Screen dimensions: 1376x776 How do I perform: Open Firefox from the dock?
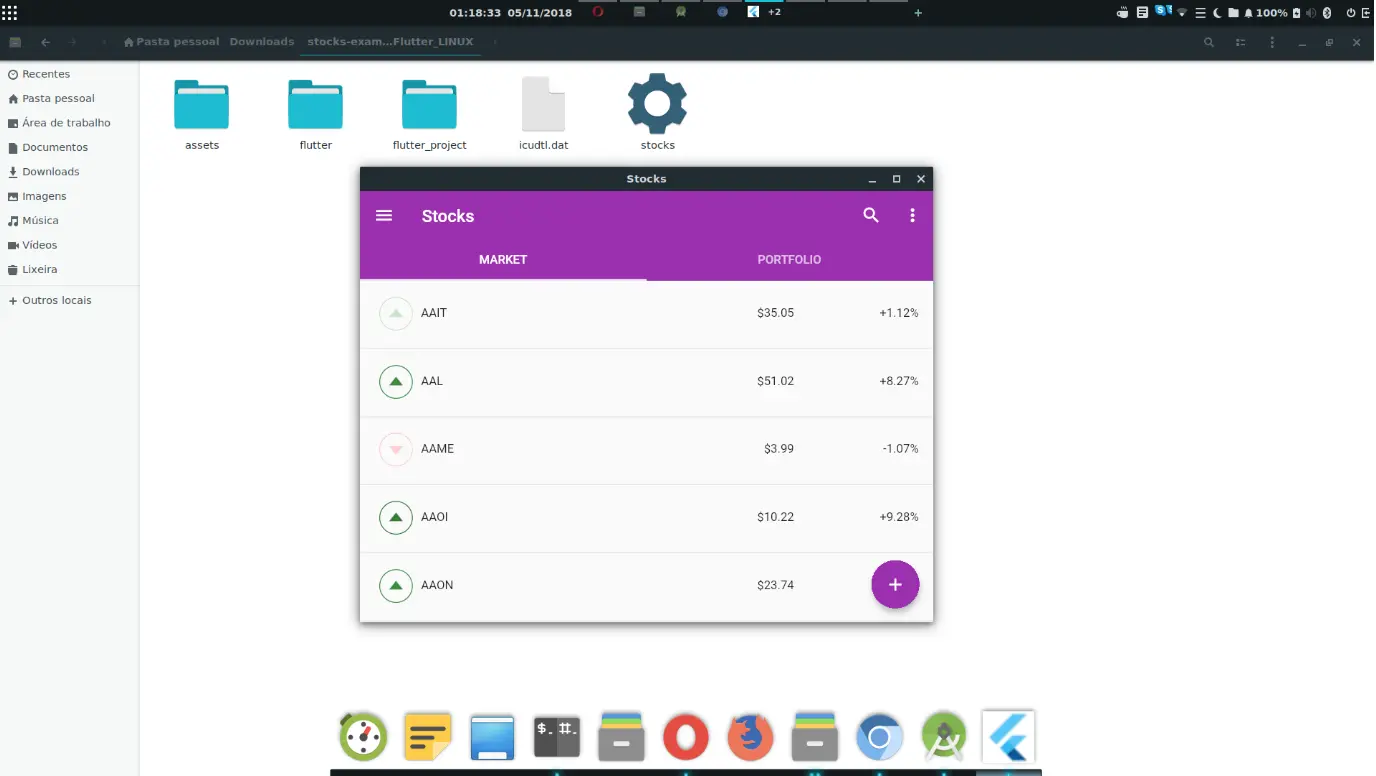pyautogui.click(x=749, y=736)
